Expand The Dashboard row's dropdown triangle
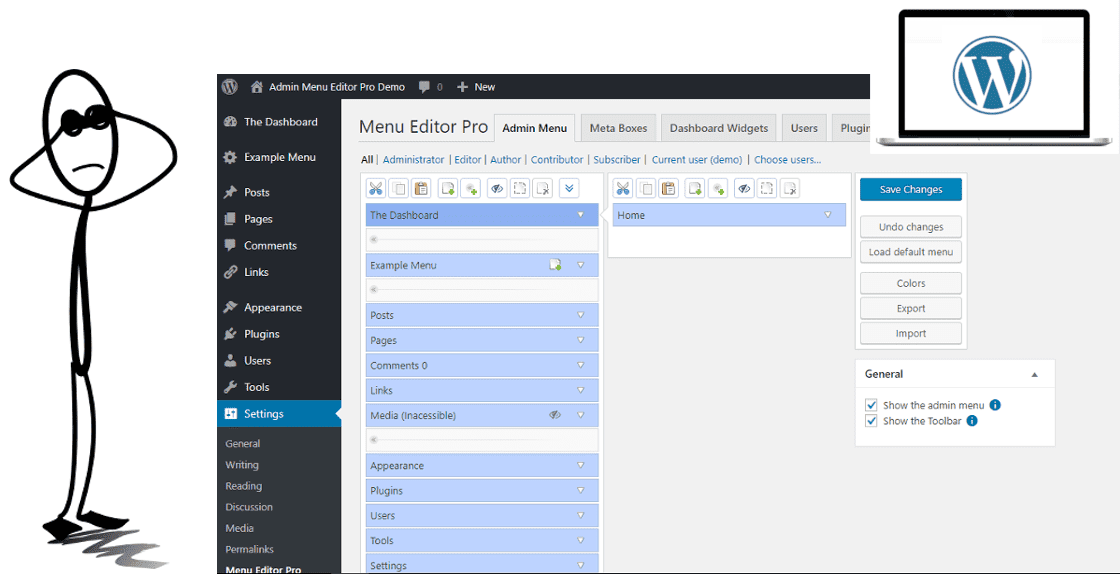This screenshot has width=1120, height=575. click(581, 214)
